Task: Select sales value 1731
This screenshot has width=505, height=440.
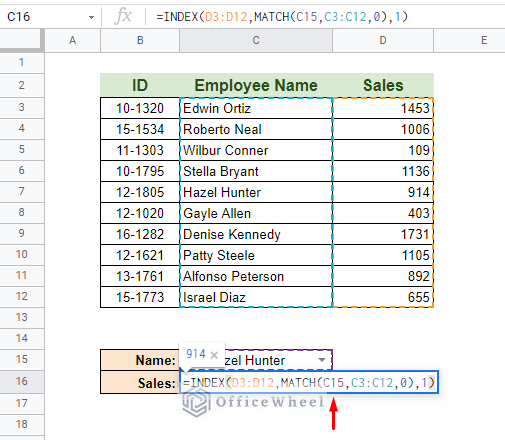Action: pos(383,234)
